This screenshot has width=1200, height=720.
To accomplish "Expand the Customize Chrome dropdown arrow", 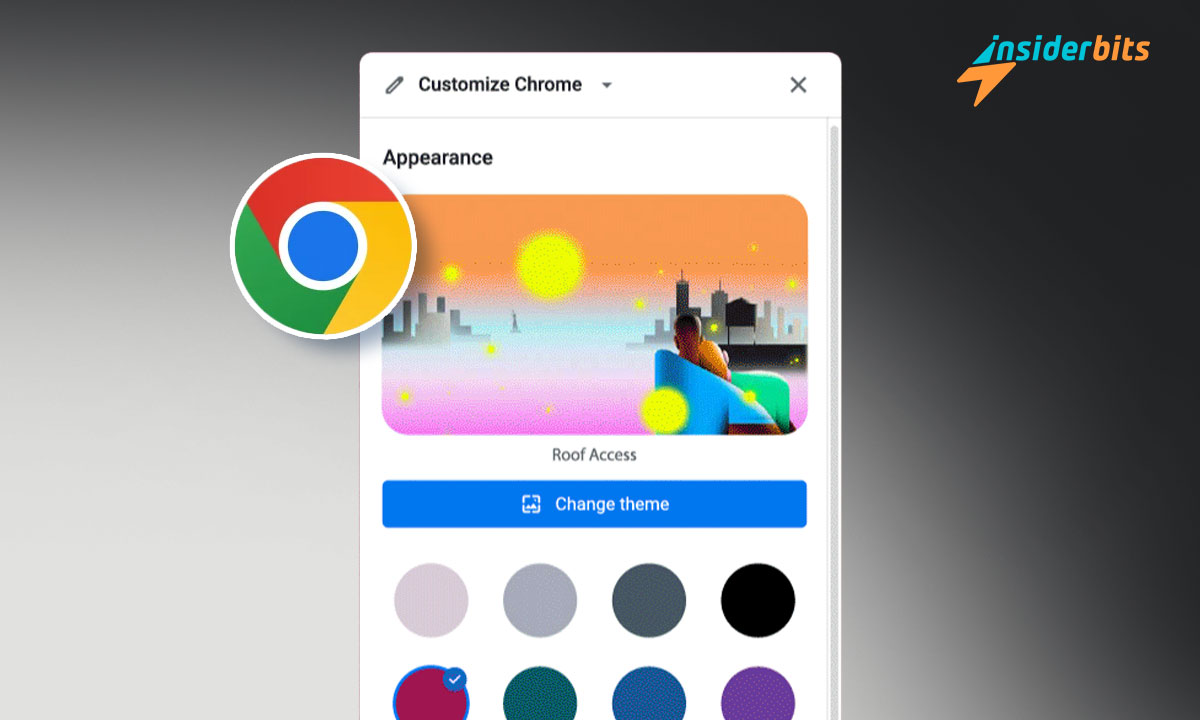I will [x=606, y=86].
